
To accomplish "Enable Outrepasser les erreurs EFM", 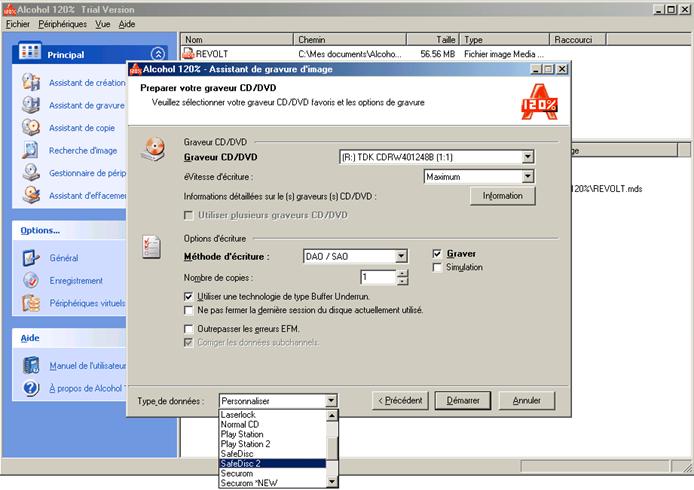I will click(189, 329).
